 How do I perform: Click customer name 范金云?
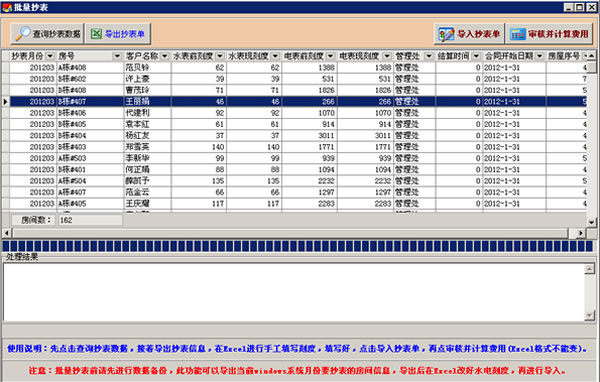[137, 192]
